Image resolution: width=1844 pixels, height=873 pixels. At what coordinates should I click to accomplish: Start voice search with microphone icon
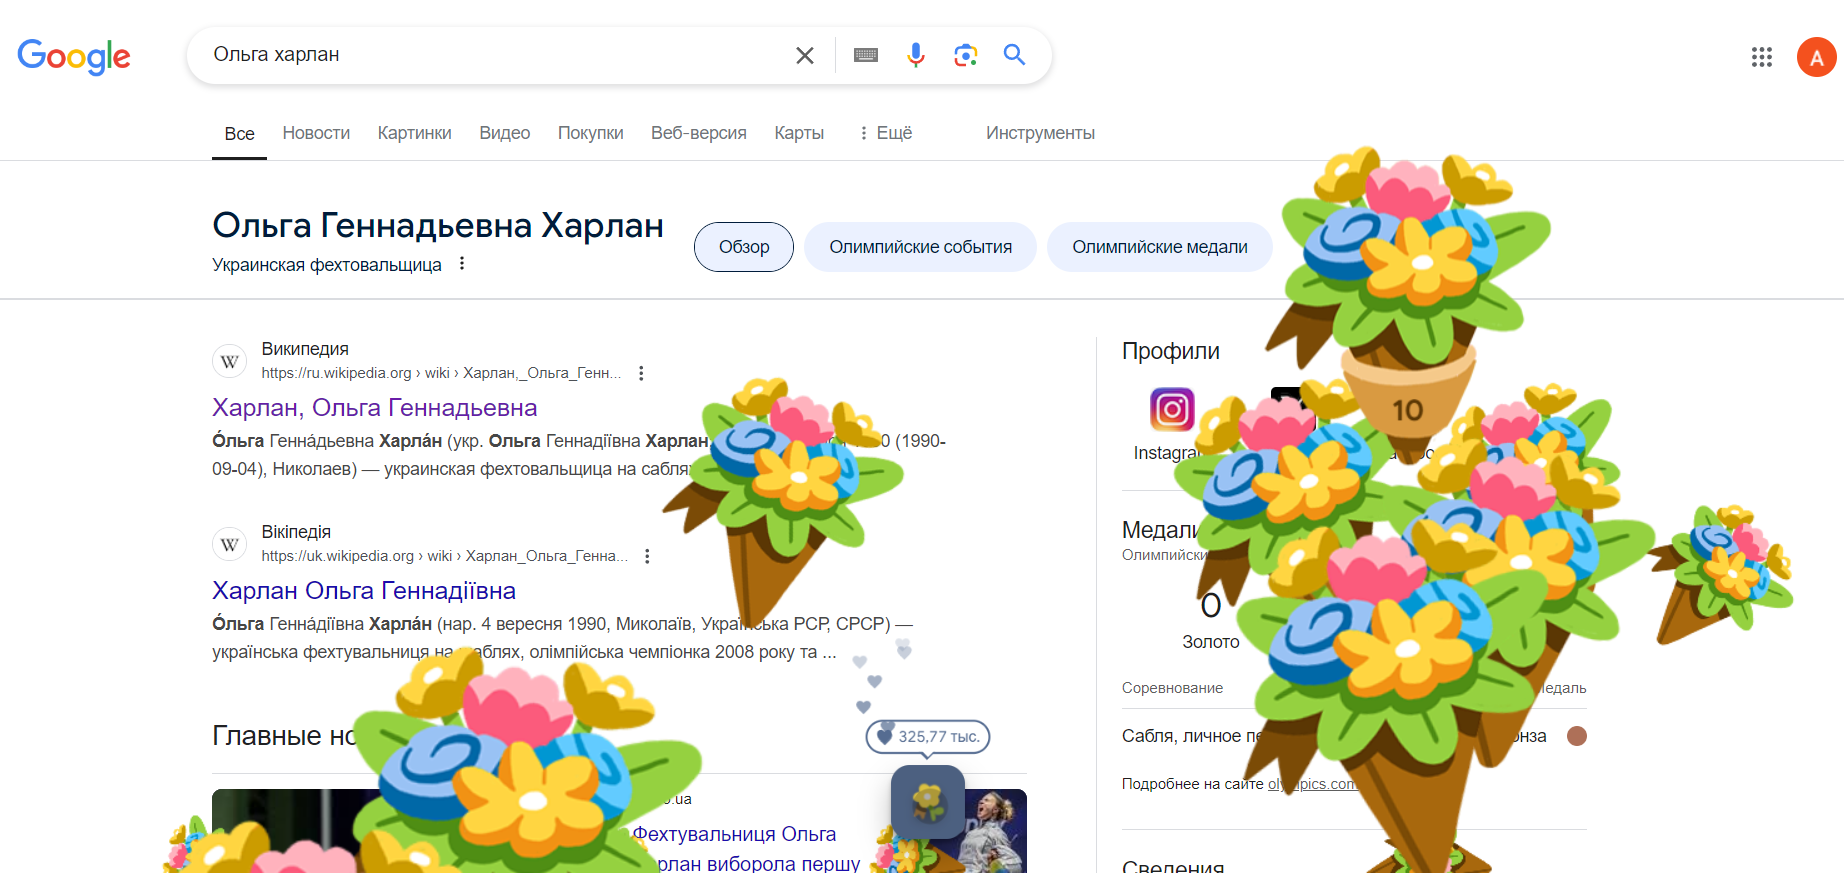coord(916,55)
